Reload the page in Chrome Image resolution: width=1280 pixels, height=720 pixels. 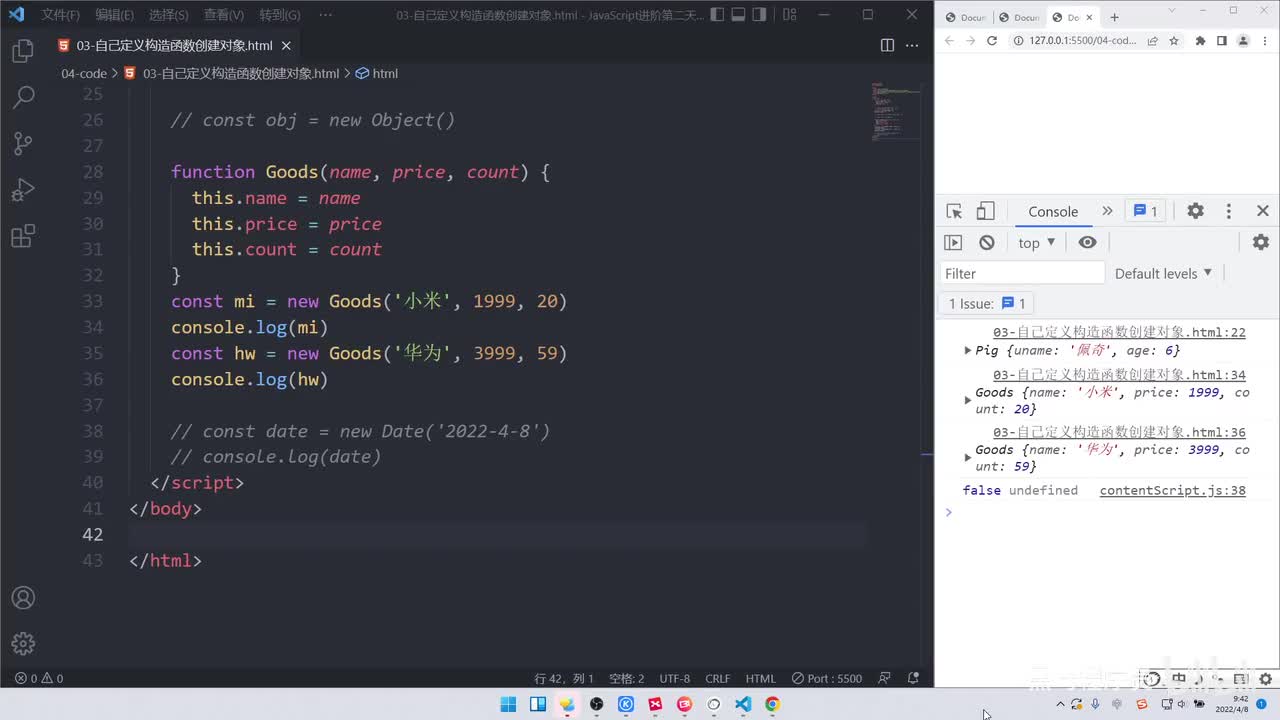(x=992, y=41)
